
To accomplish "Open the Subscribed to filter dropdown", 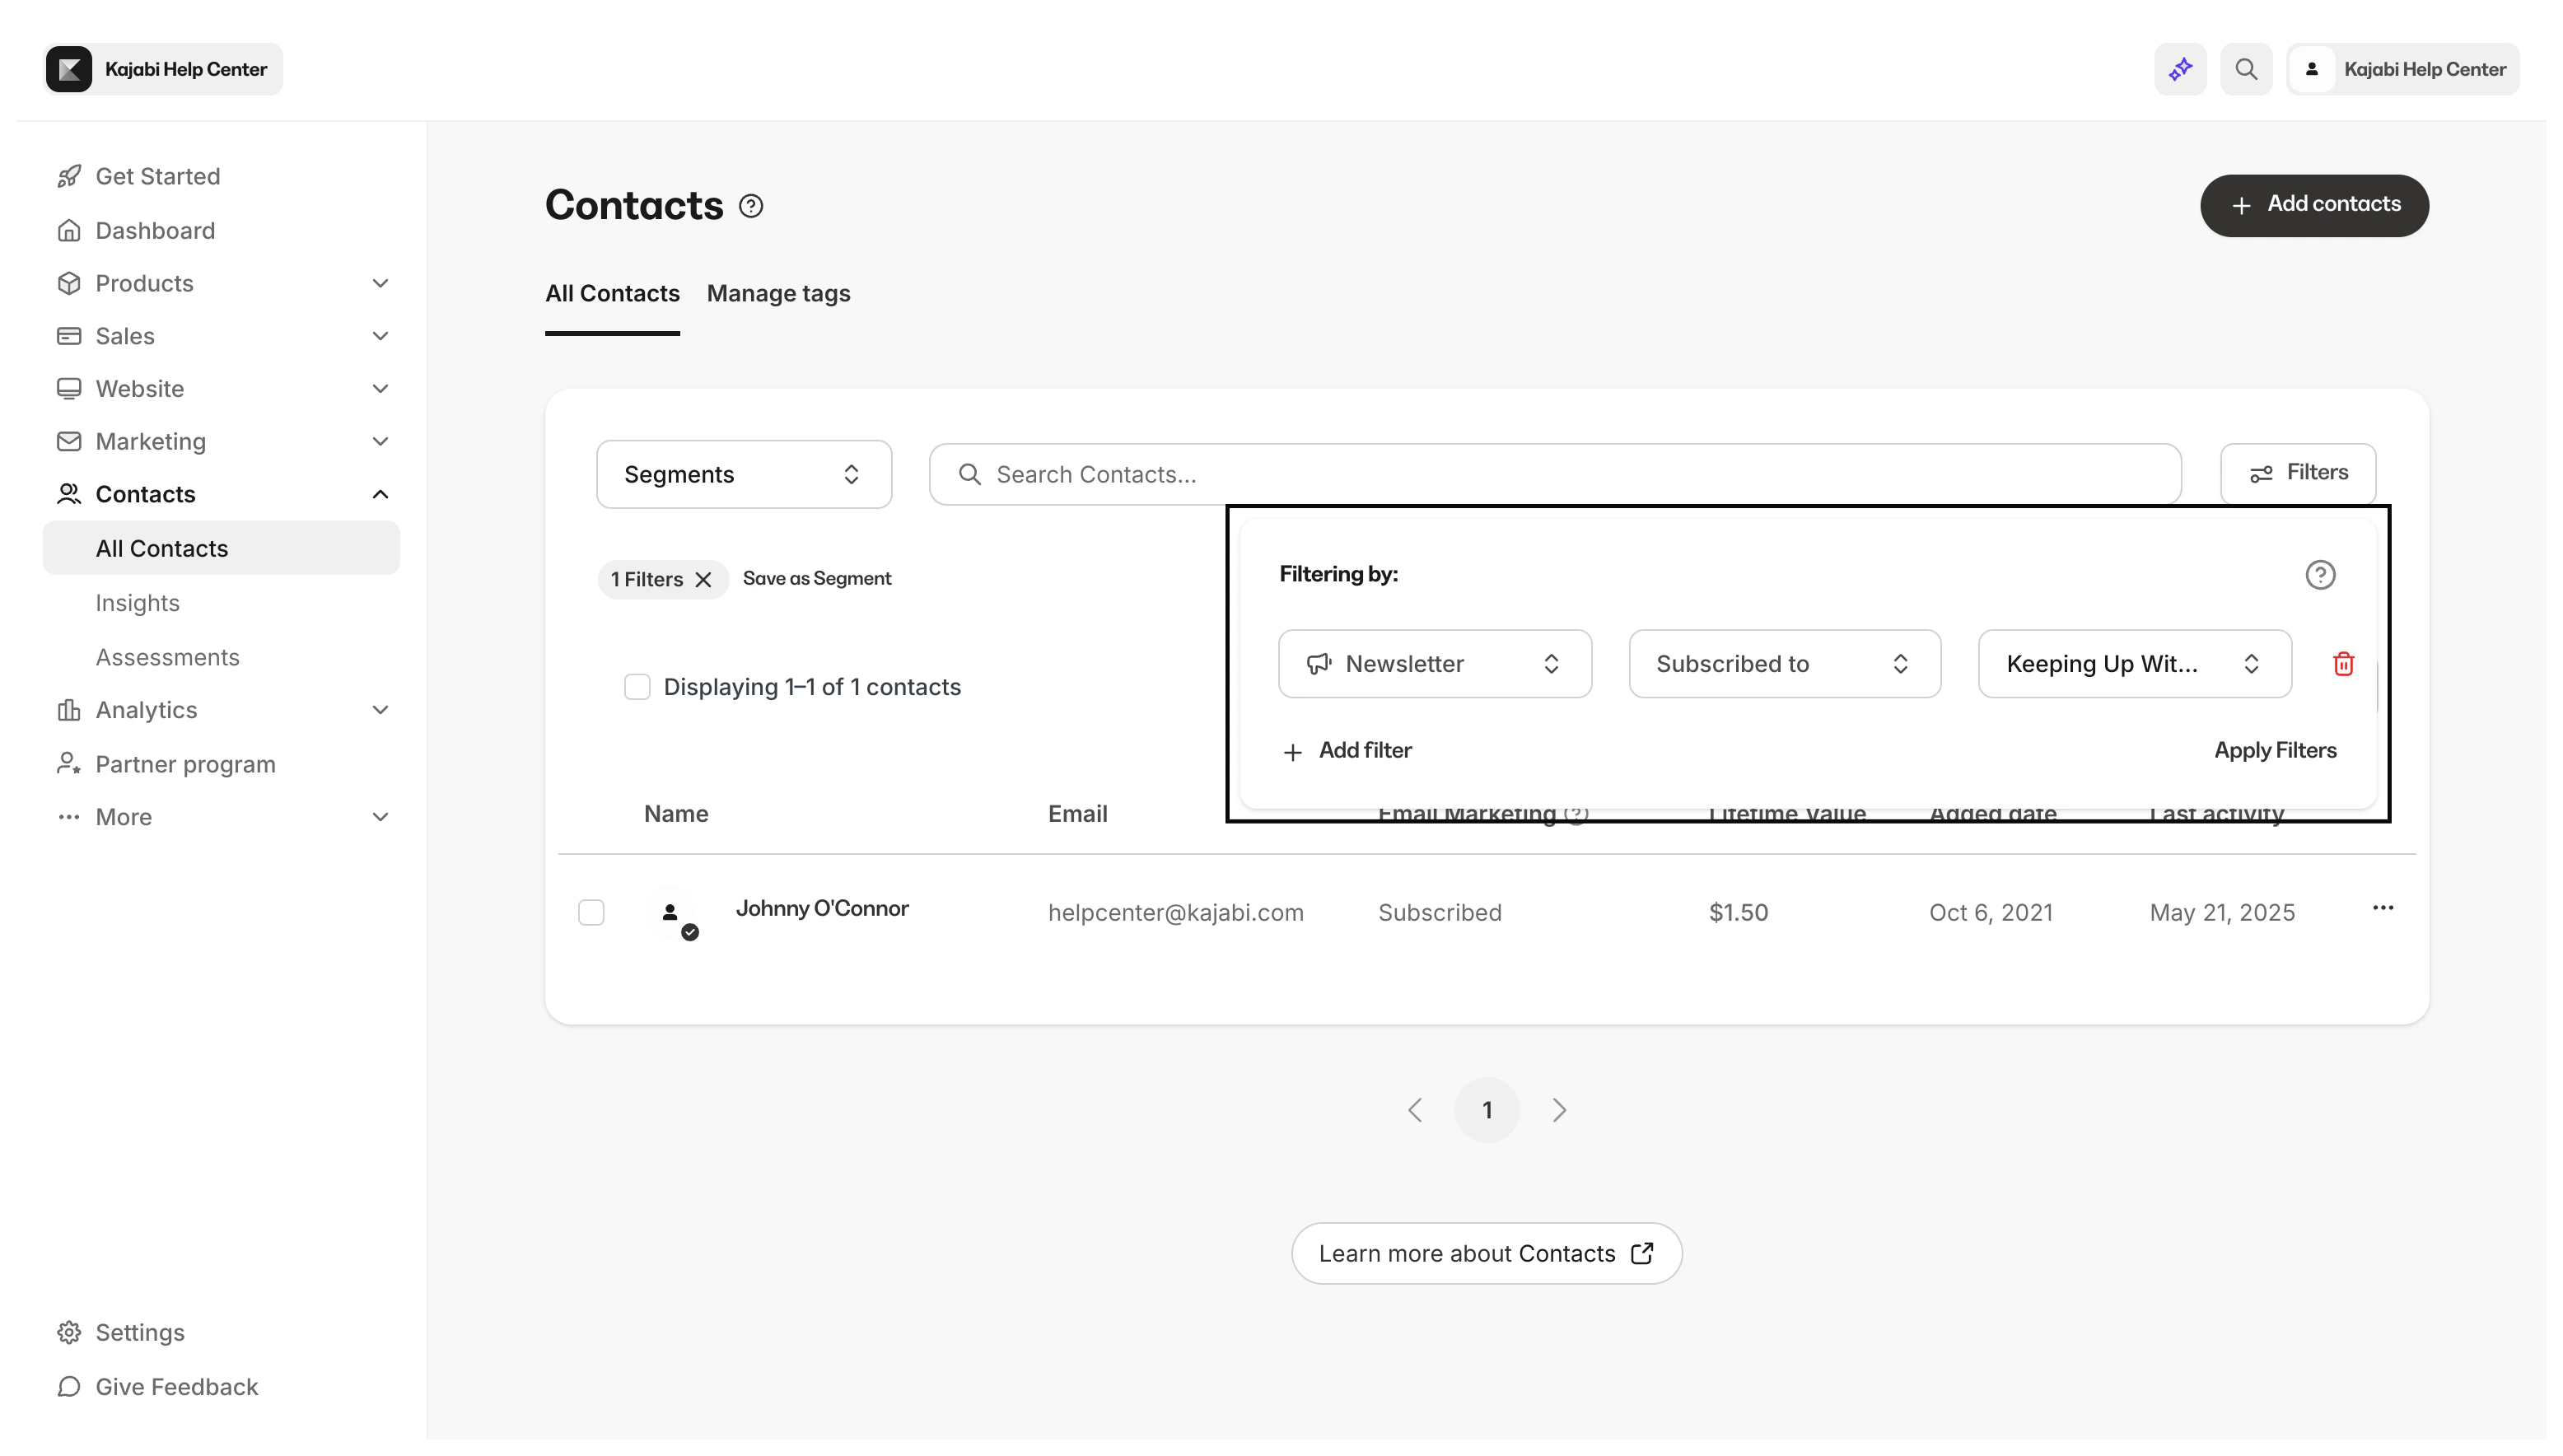I will click(x=1784, y=663).
